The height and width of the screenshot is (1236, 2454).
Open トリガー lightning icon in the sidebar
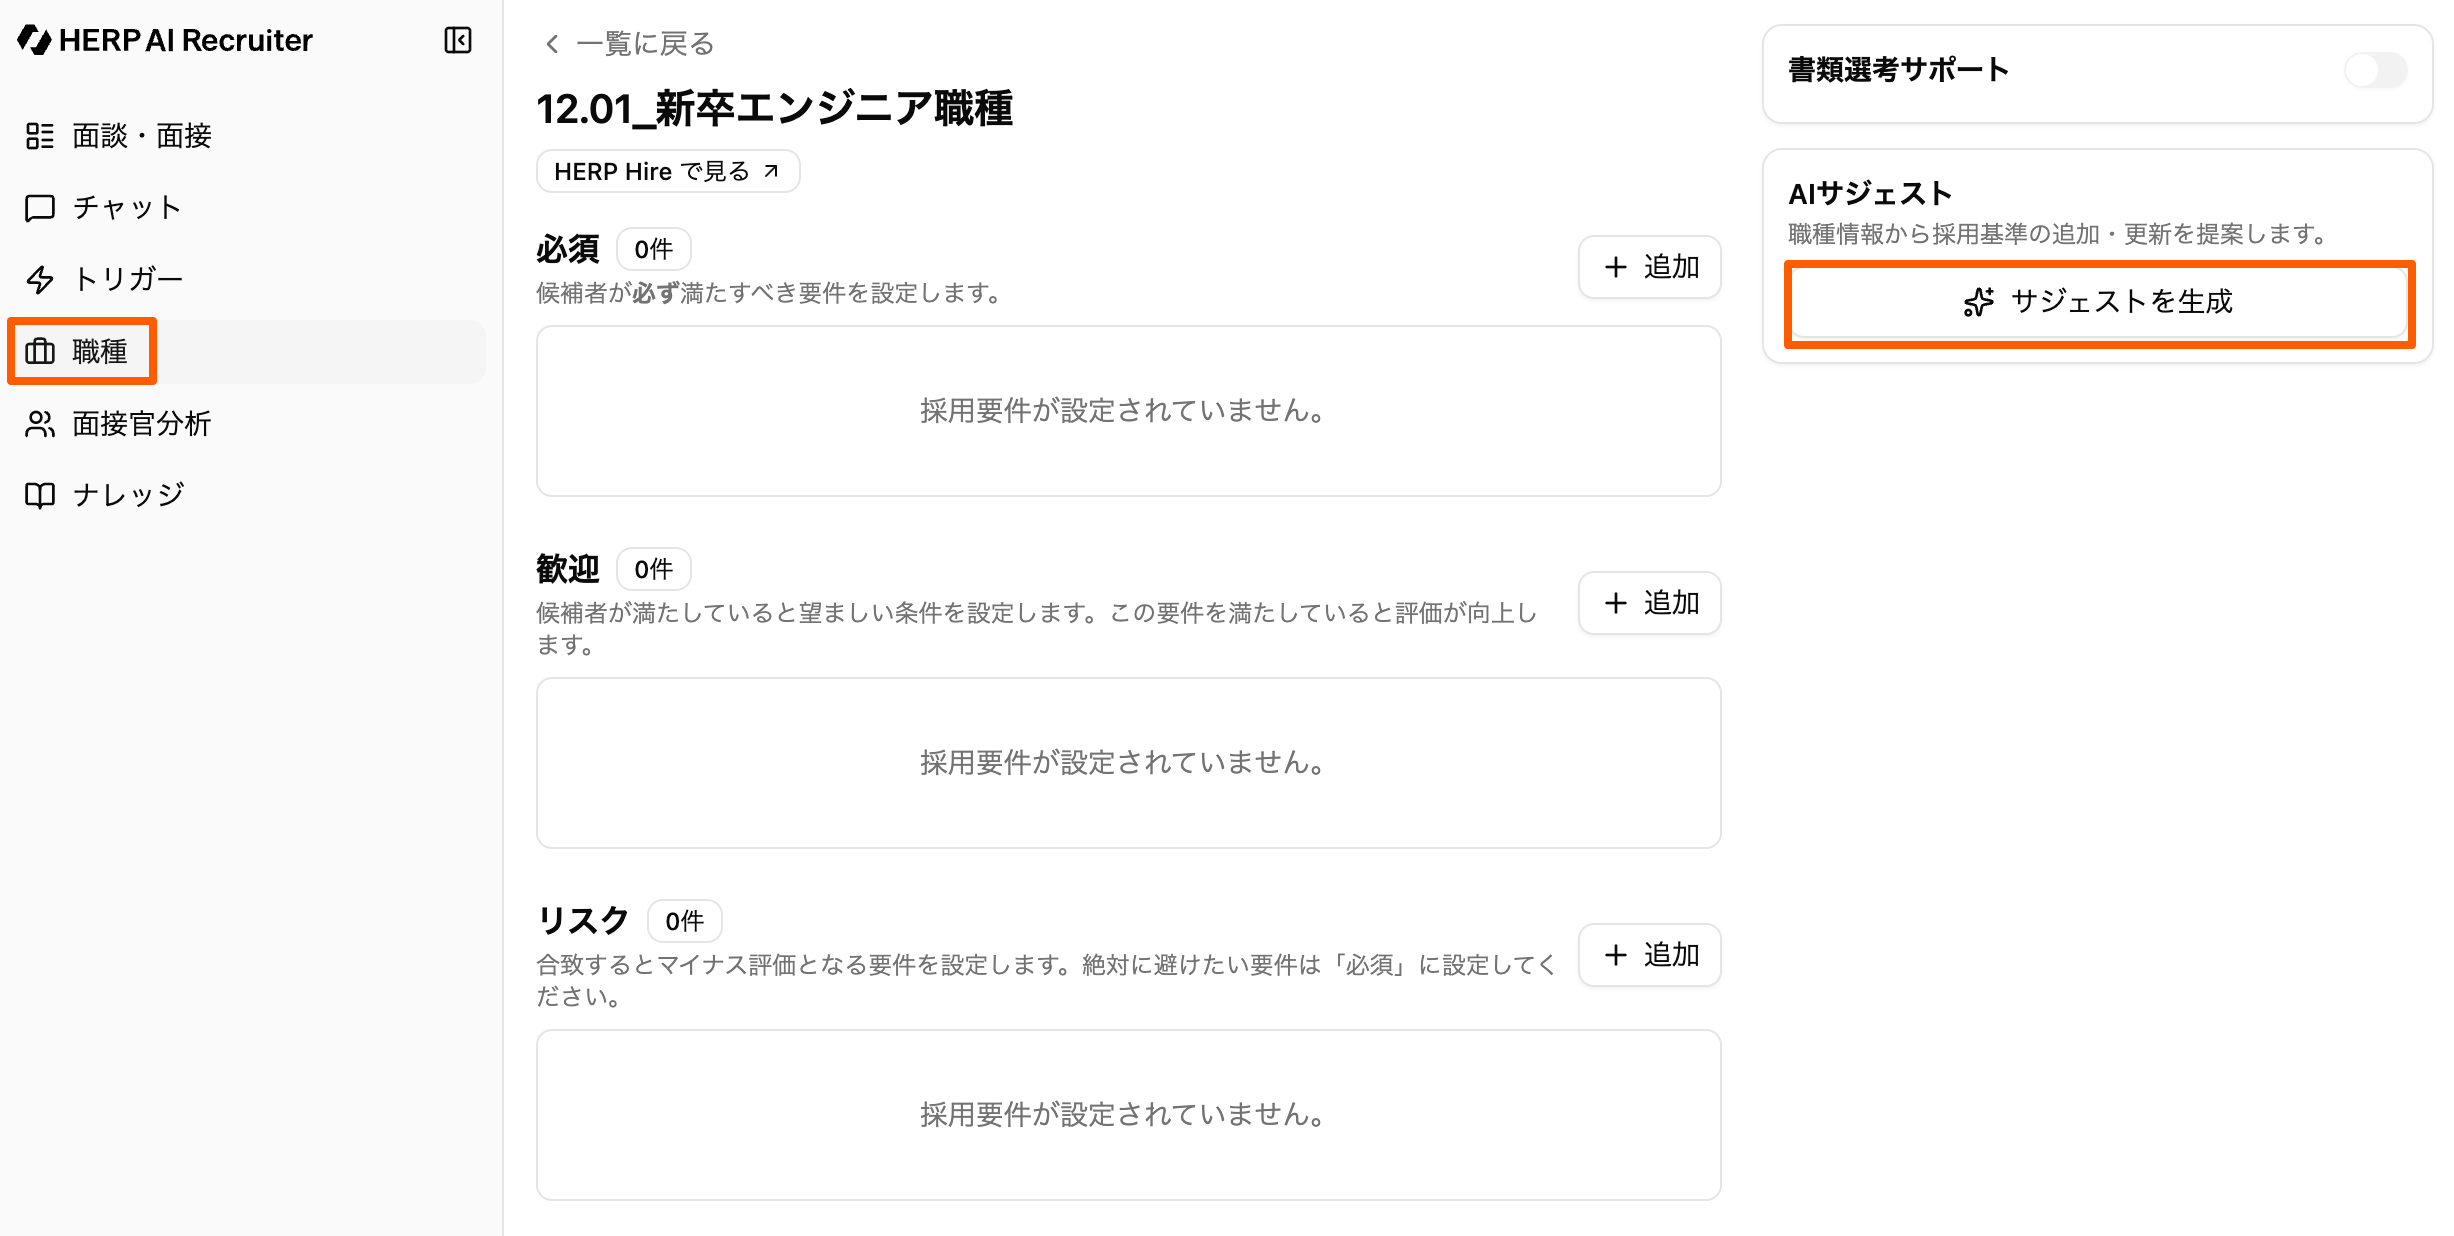[x=40, y=280]
